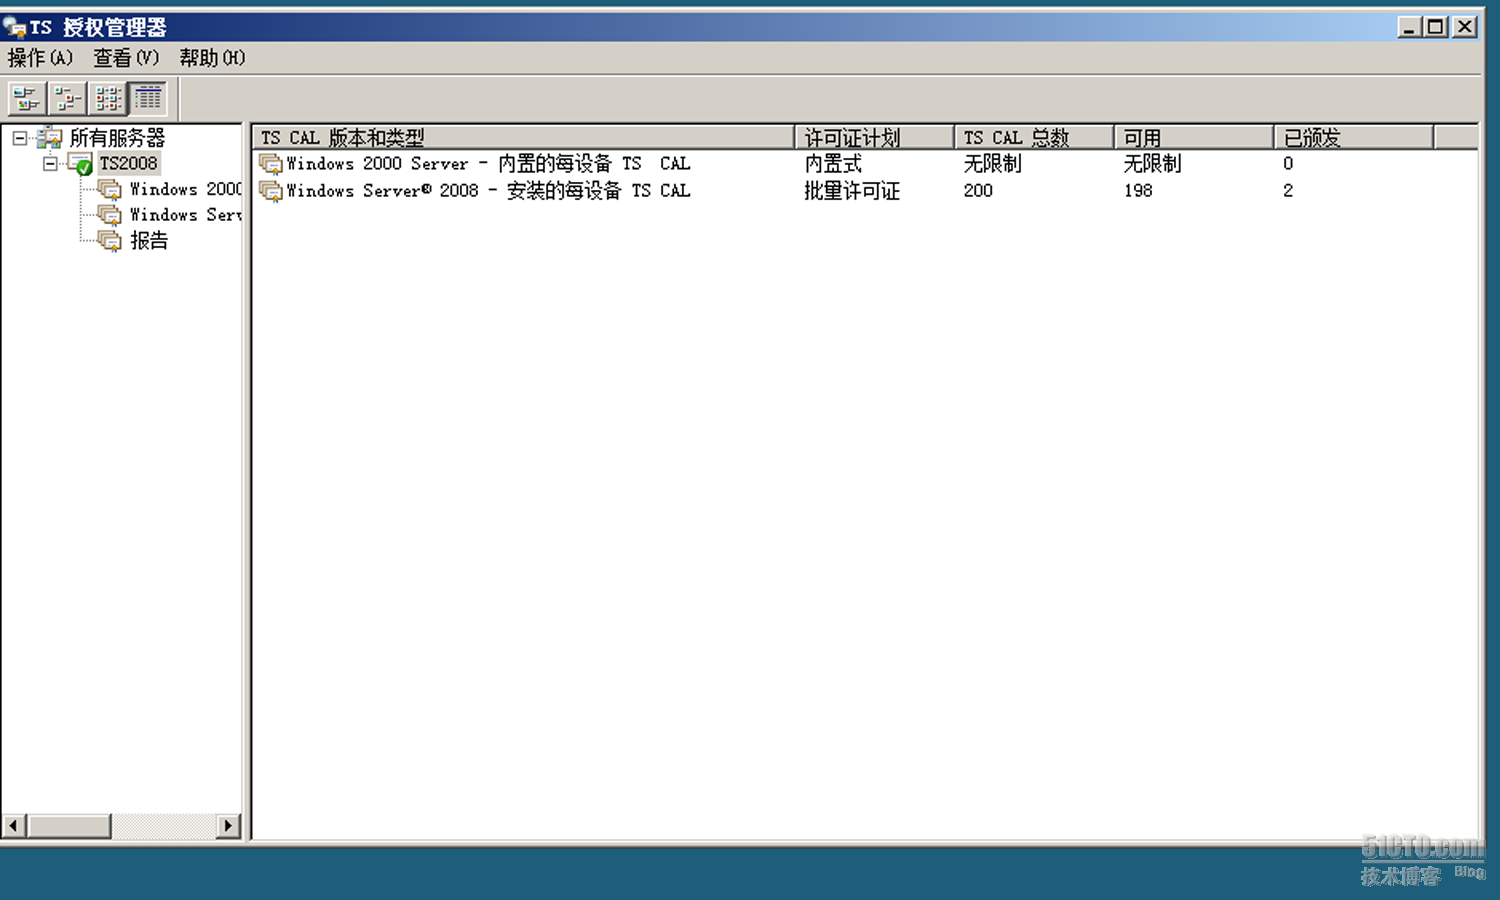Screen dimensions: 1500x900
Task: Select the TS2008 server tree item
Action: tap(128, 164)
